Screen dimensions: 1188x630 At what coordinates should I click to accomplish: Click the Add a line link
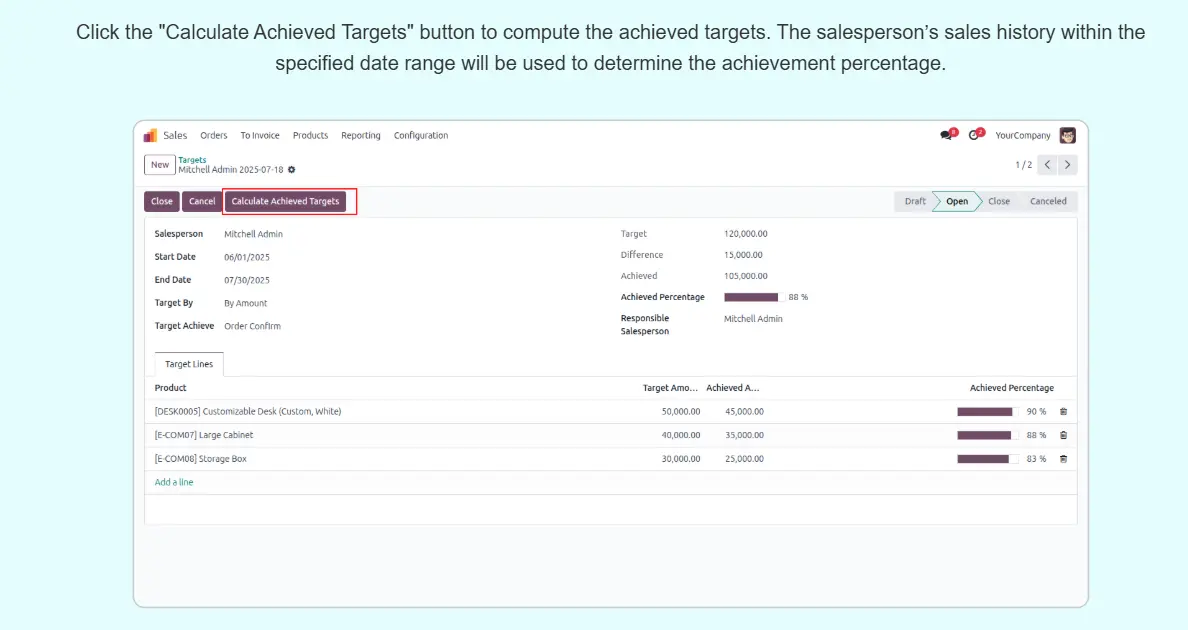(174, 483)
